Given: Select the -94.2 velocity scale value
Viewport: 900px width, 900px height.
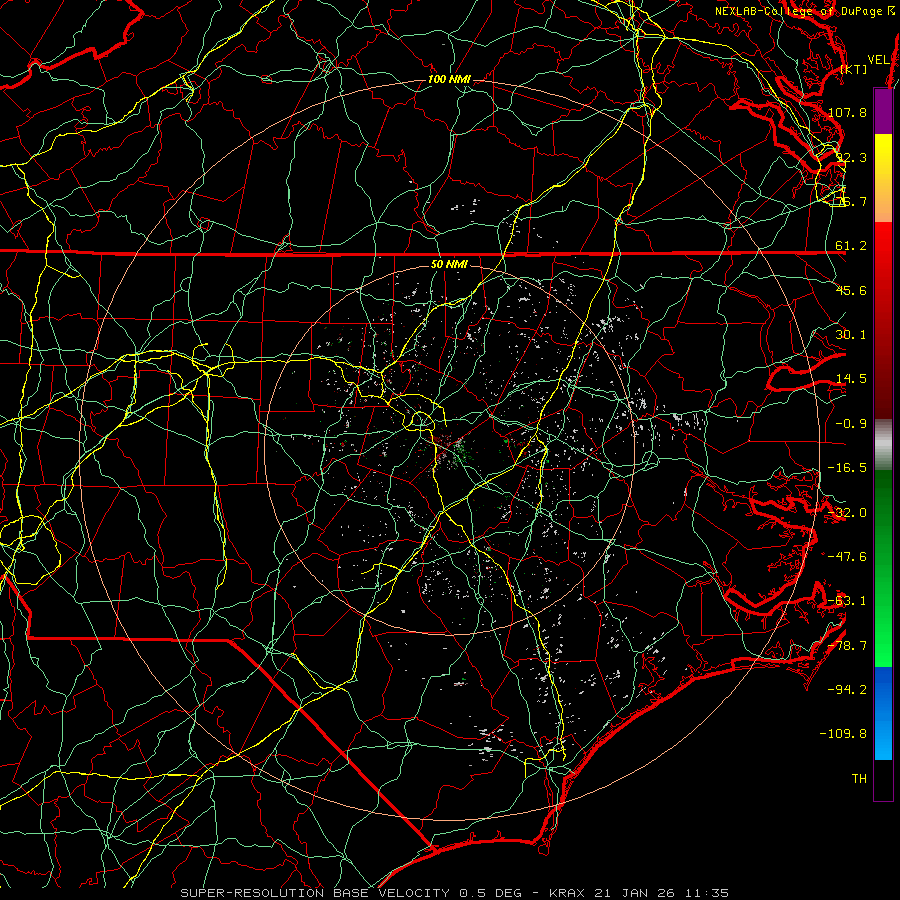Looking at the screenshot, I should pos(847,689).
